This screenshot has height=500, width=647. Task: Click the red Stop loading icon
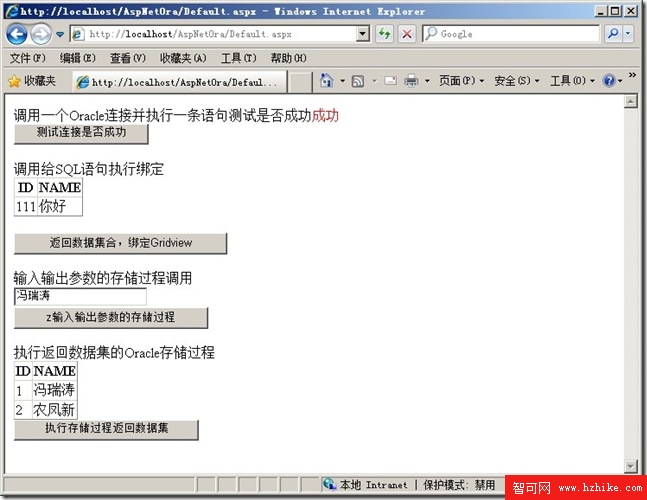407,34
